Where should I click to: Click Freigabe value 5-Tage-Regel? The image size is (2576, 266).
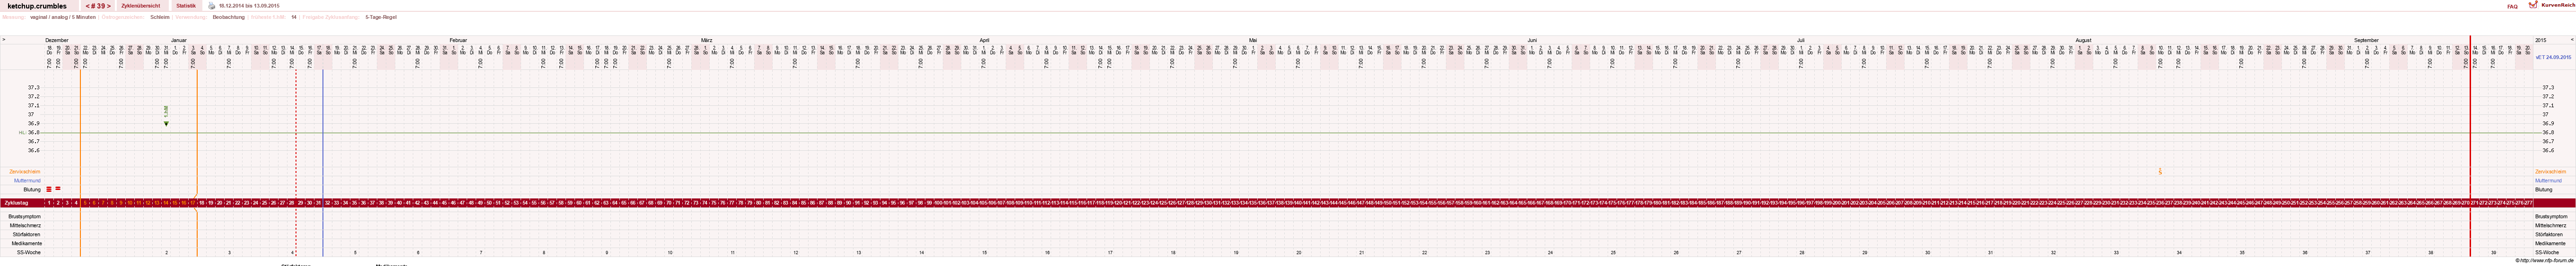[x=381, y=17]
